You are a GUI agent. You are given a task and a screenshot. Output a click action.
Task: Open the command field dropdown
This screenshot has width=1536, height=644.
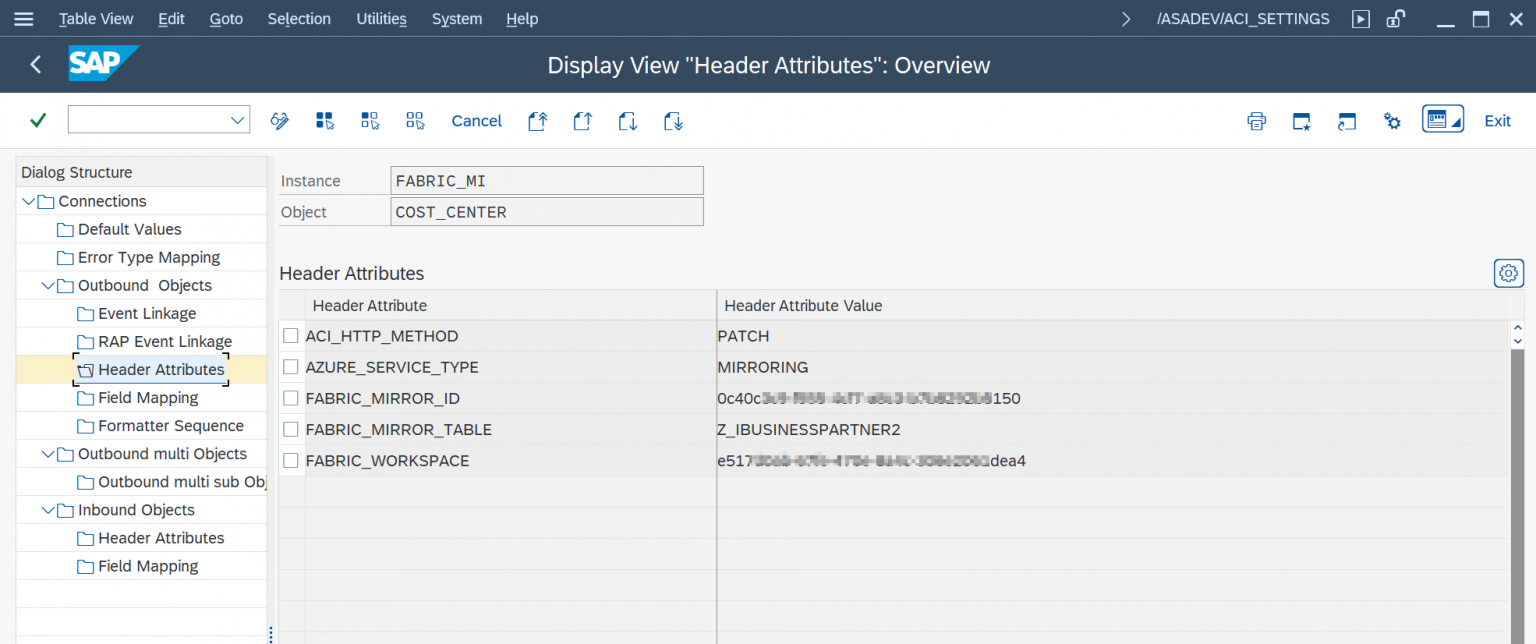tap(237, 120)
